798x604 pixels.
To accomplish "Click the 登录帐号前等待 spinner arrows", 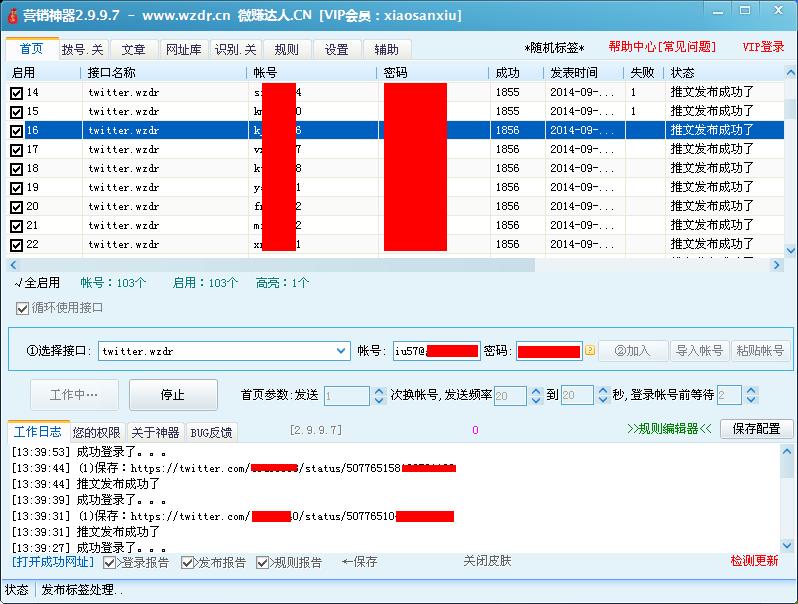I will pyautogui.click(x=751, y=396).
